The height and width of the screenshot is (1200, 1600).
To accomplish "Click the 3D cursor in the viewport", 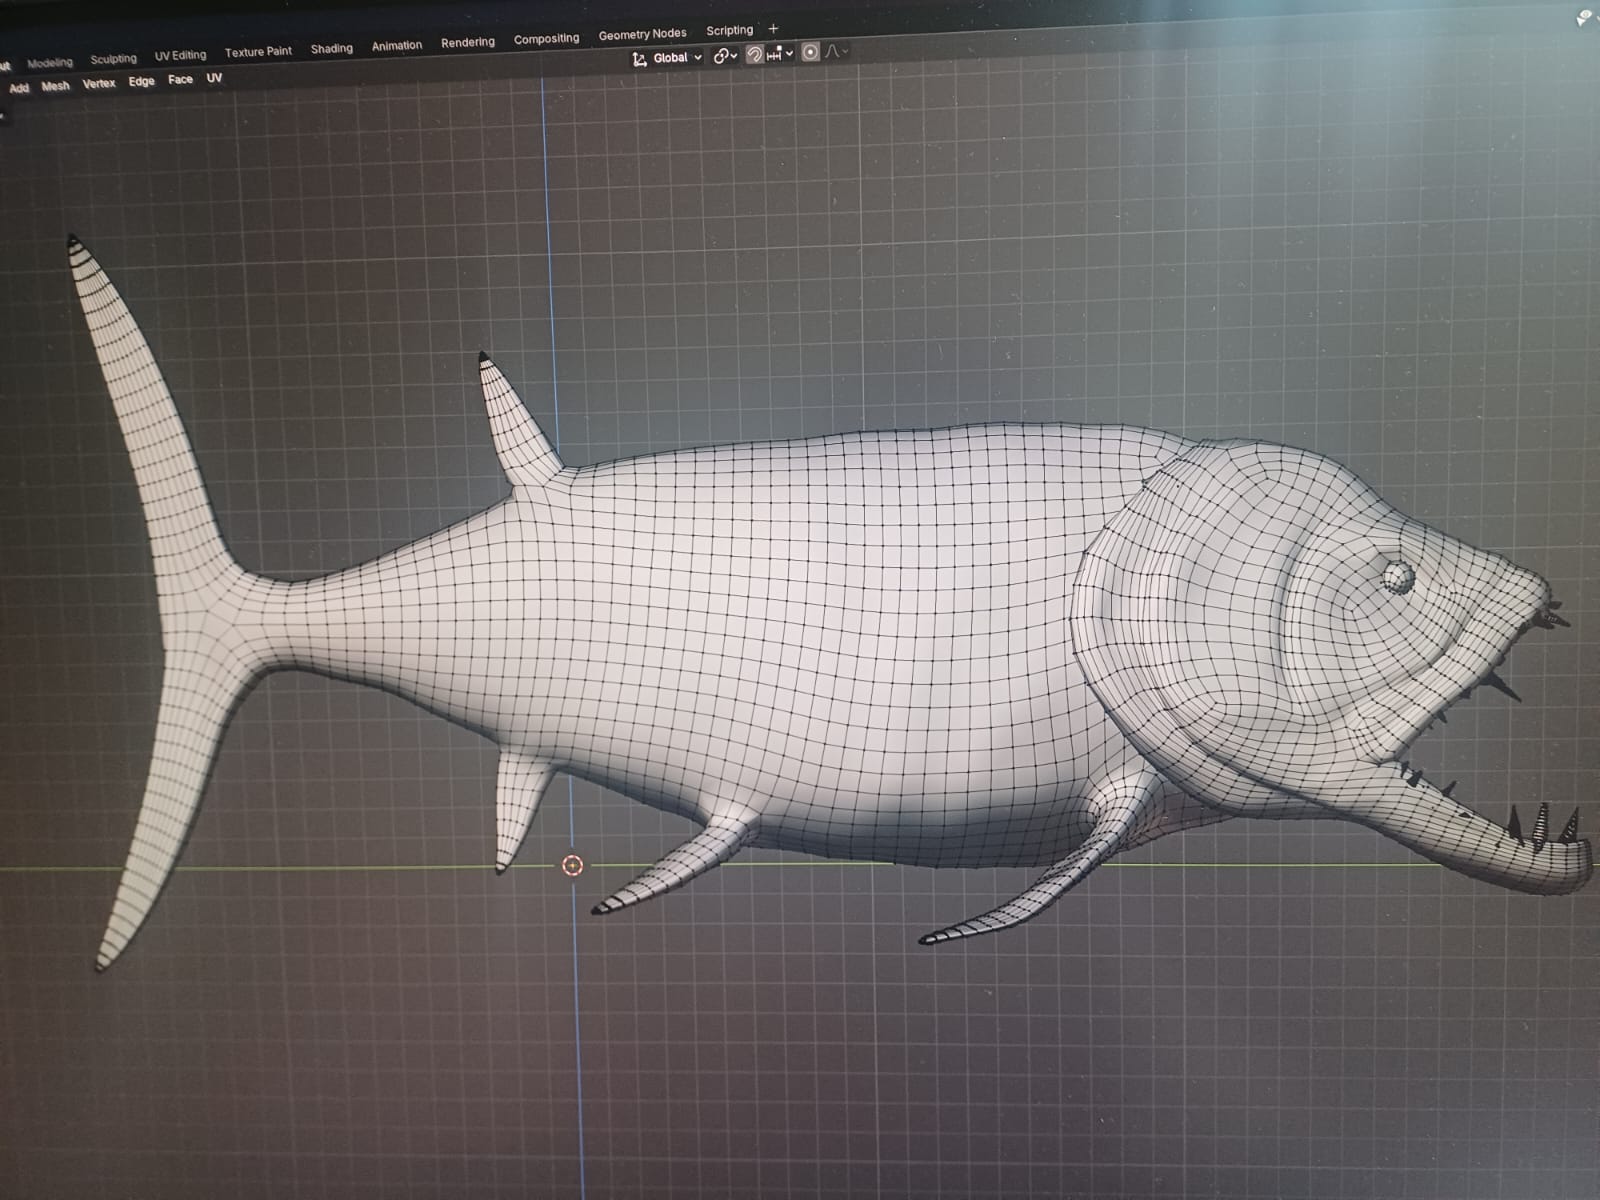I will pyautogui.click(x=572, y=865).
